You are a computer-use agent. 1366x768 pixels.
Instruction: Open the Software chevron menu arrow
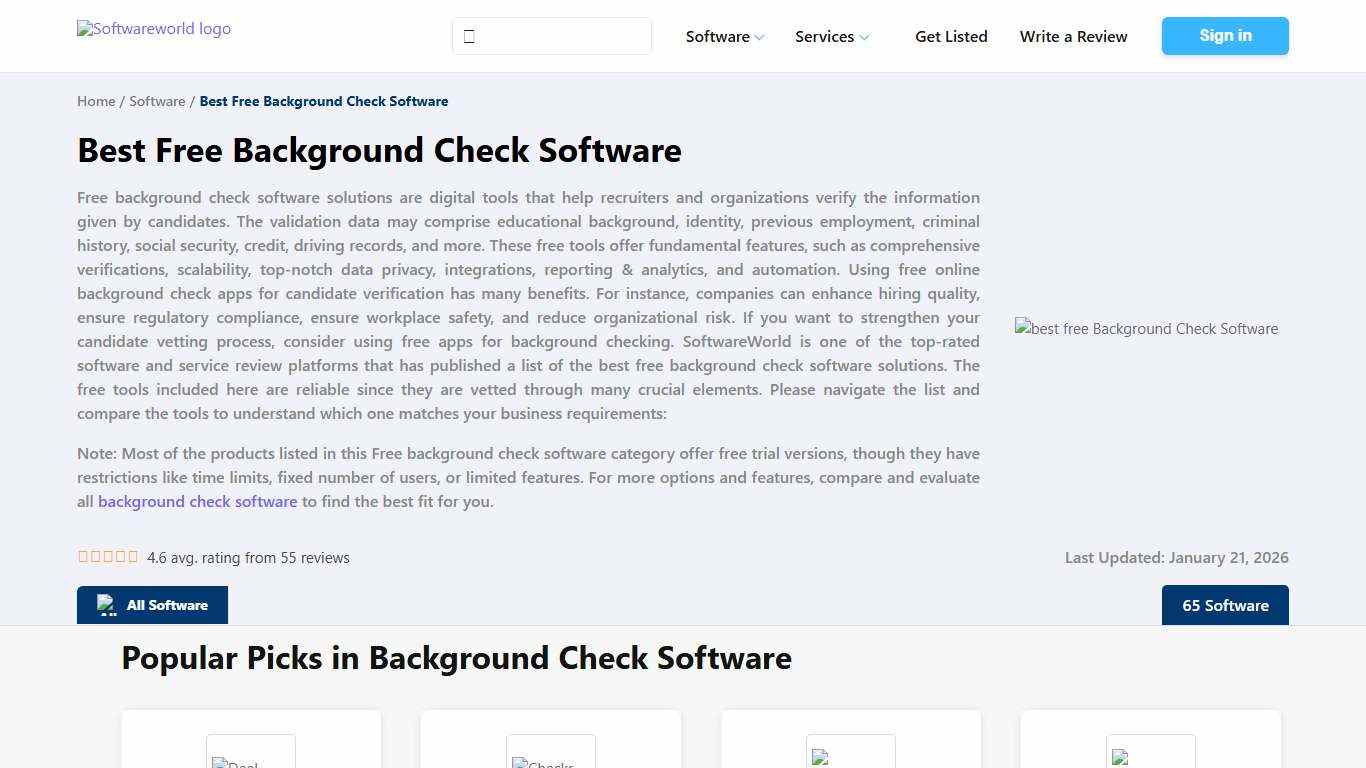pyautogui.click(x=759, y=37)
